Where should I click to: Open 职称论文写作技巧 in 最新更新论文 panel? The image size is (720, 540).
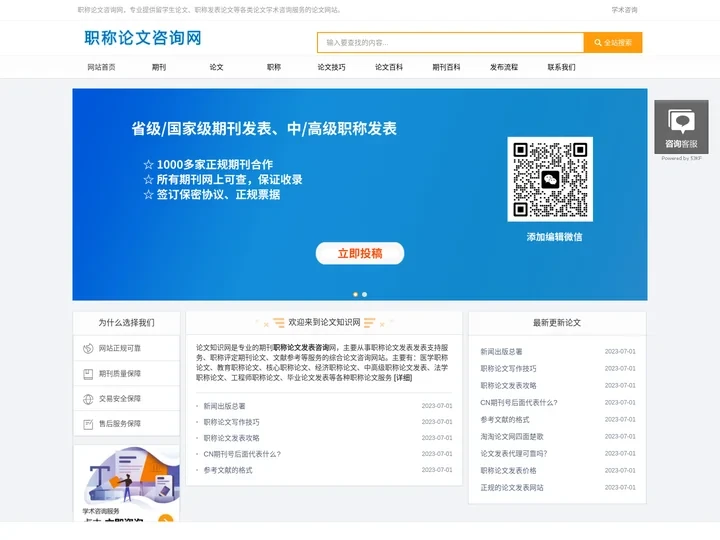point(508,369)
